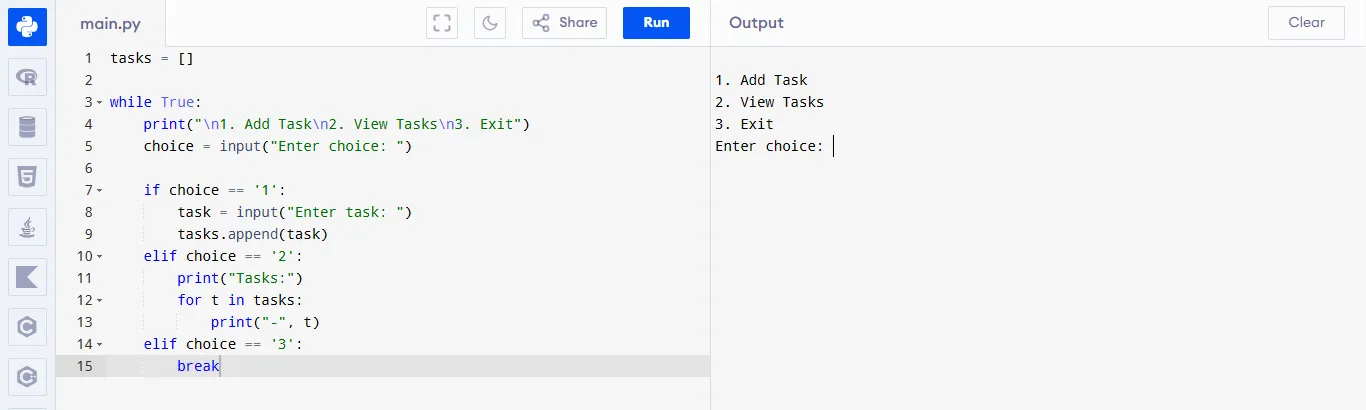1366x410 pixels.
Task: Select the Python language icon in sidebar
Action: pyautogui.click(x=27, y=27)
